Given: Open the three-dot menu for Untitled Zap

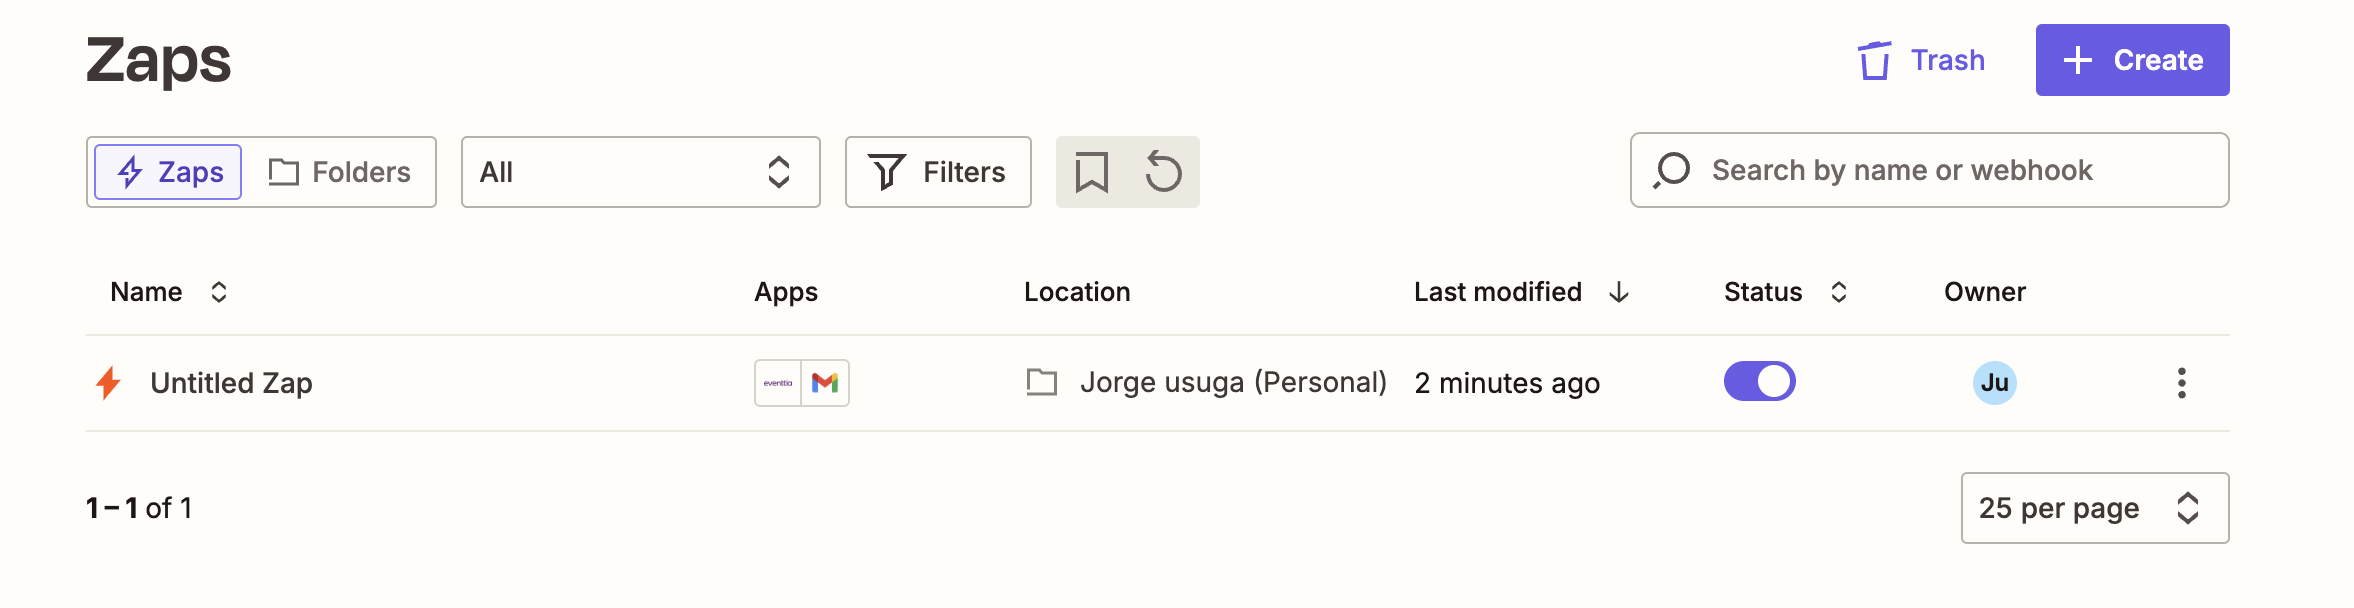Looking at the screenshot, I should point(2181,383).
